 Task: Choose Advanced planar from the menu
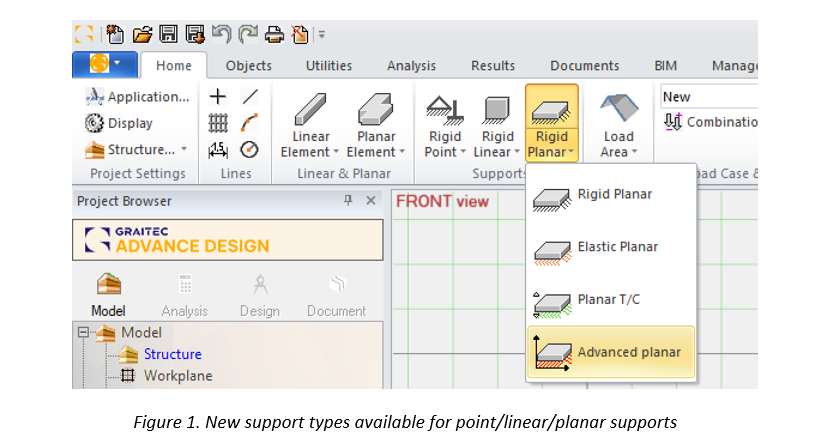pos(610,352)
